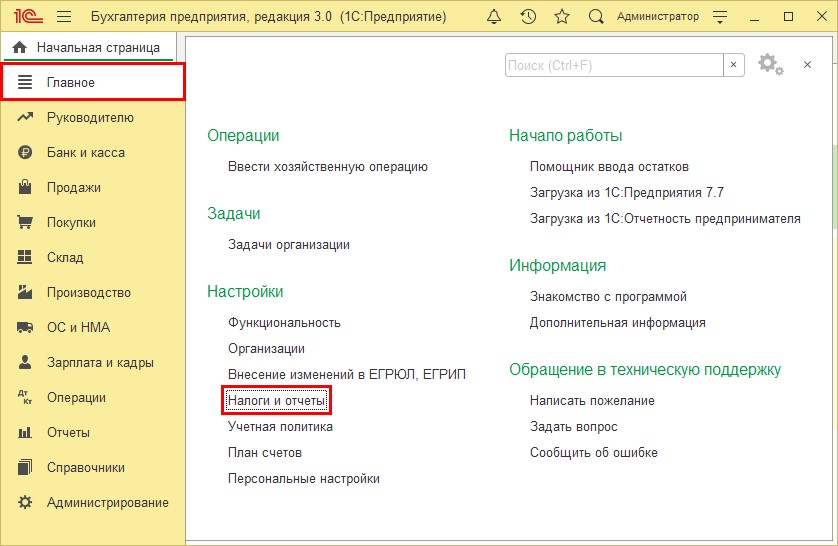This screenshot has width=838, height=546.
Task: Open Помощник ввода остатков
Action: tap(609, 167)
